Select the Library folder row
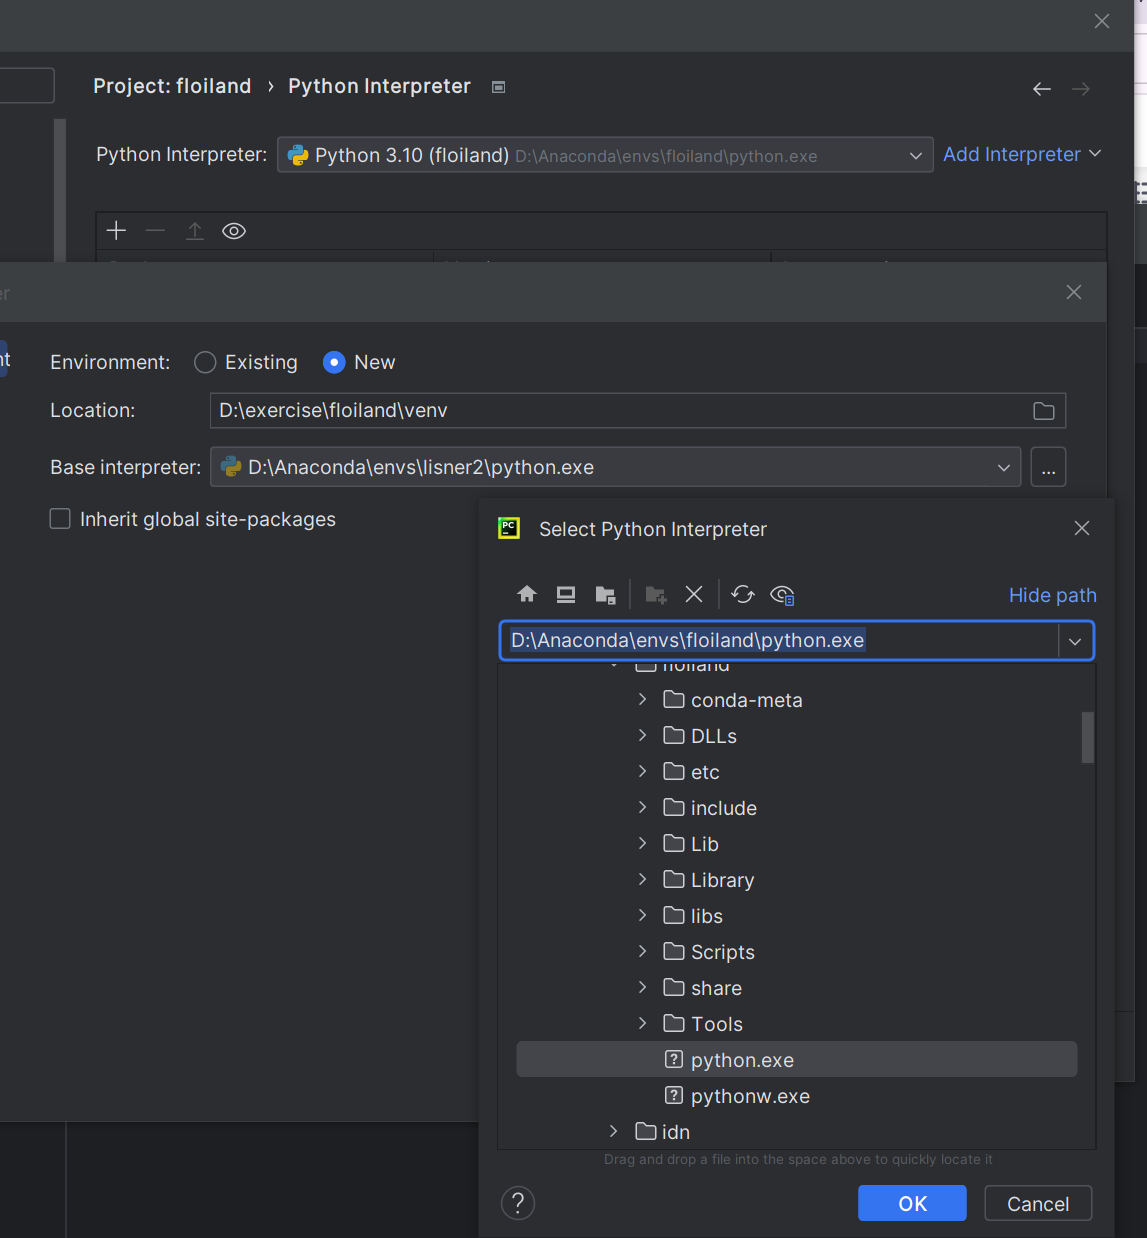Viewport: 1147px width, 1238px height. 797,880
